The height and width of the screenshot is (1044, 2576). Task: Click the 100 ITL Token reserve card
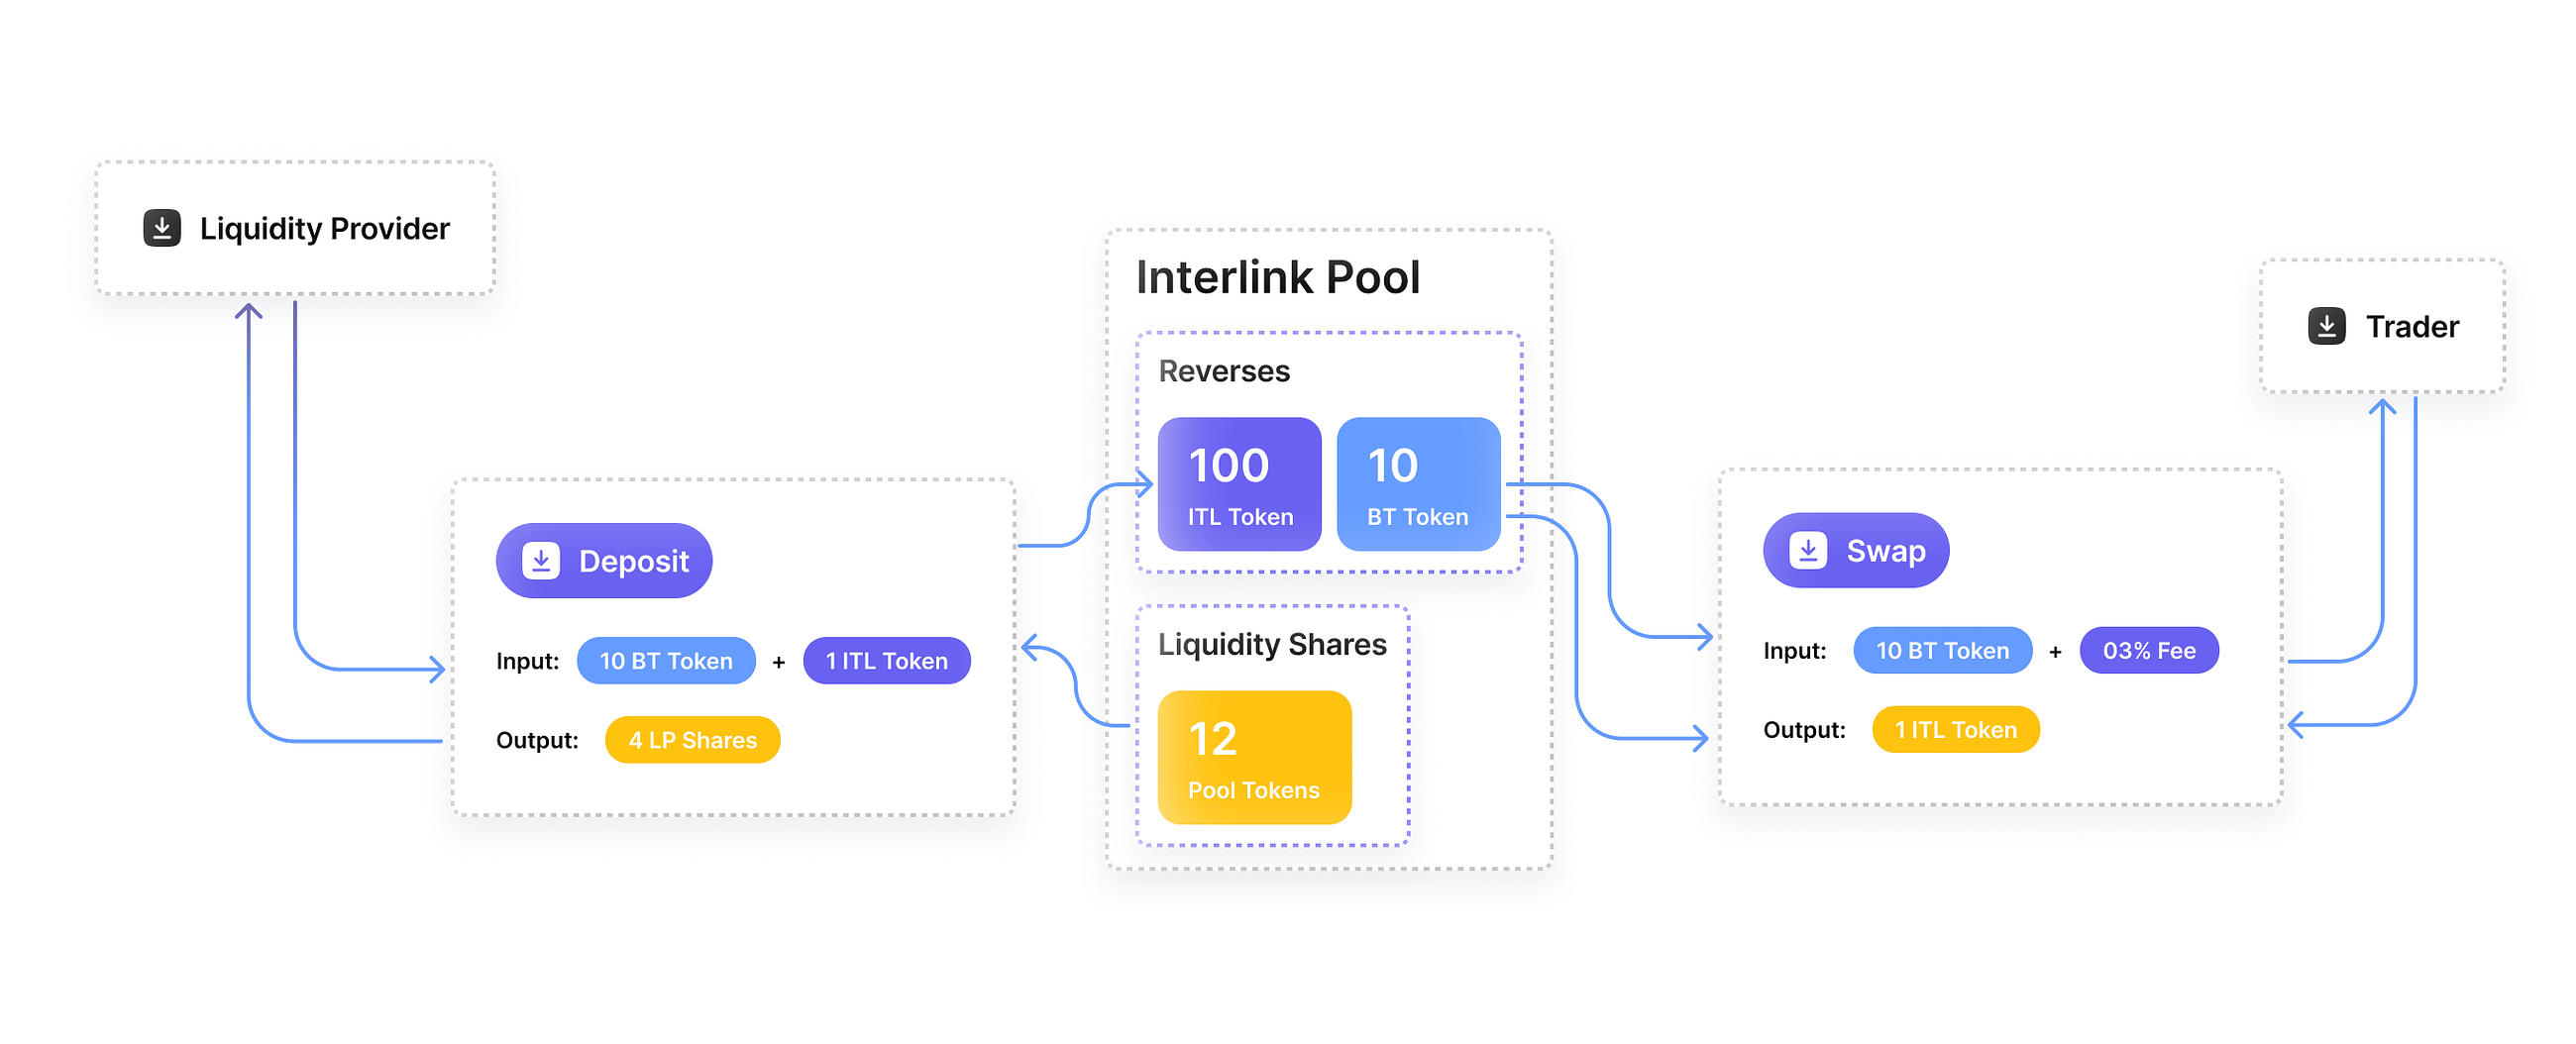[x=1239, y=484]
